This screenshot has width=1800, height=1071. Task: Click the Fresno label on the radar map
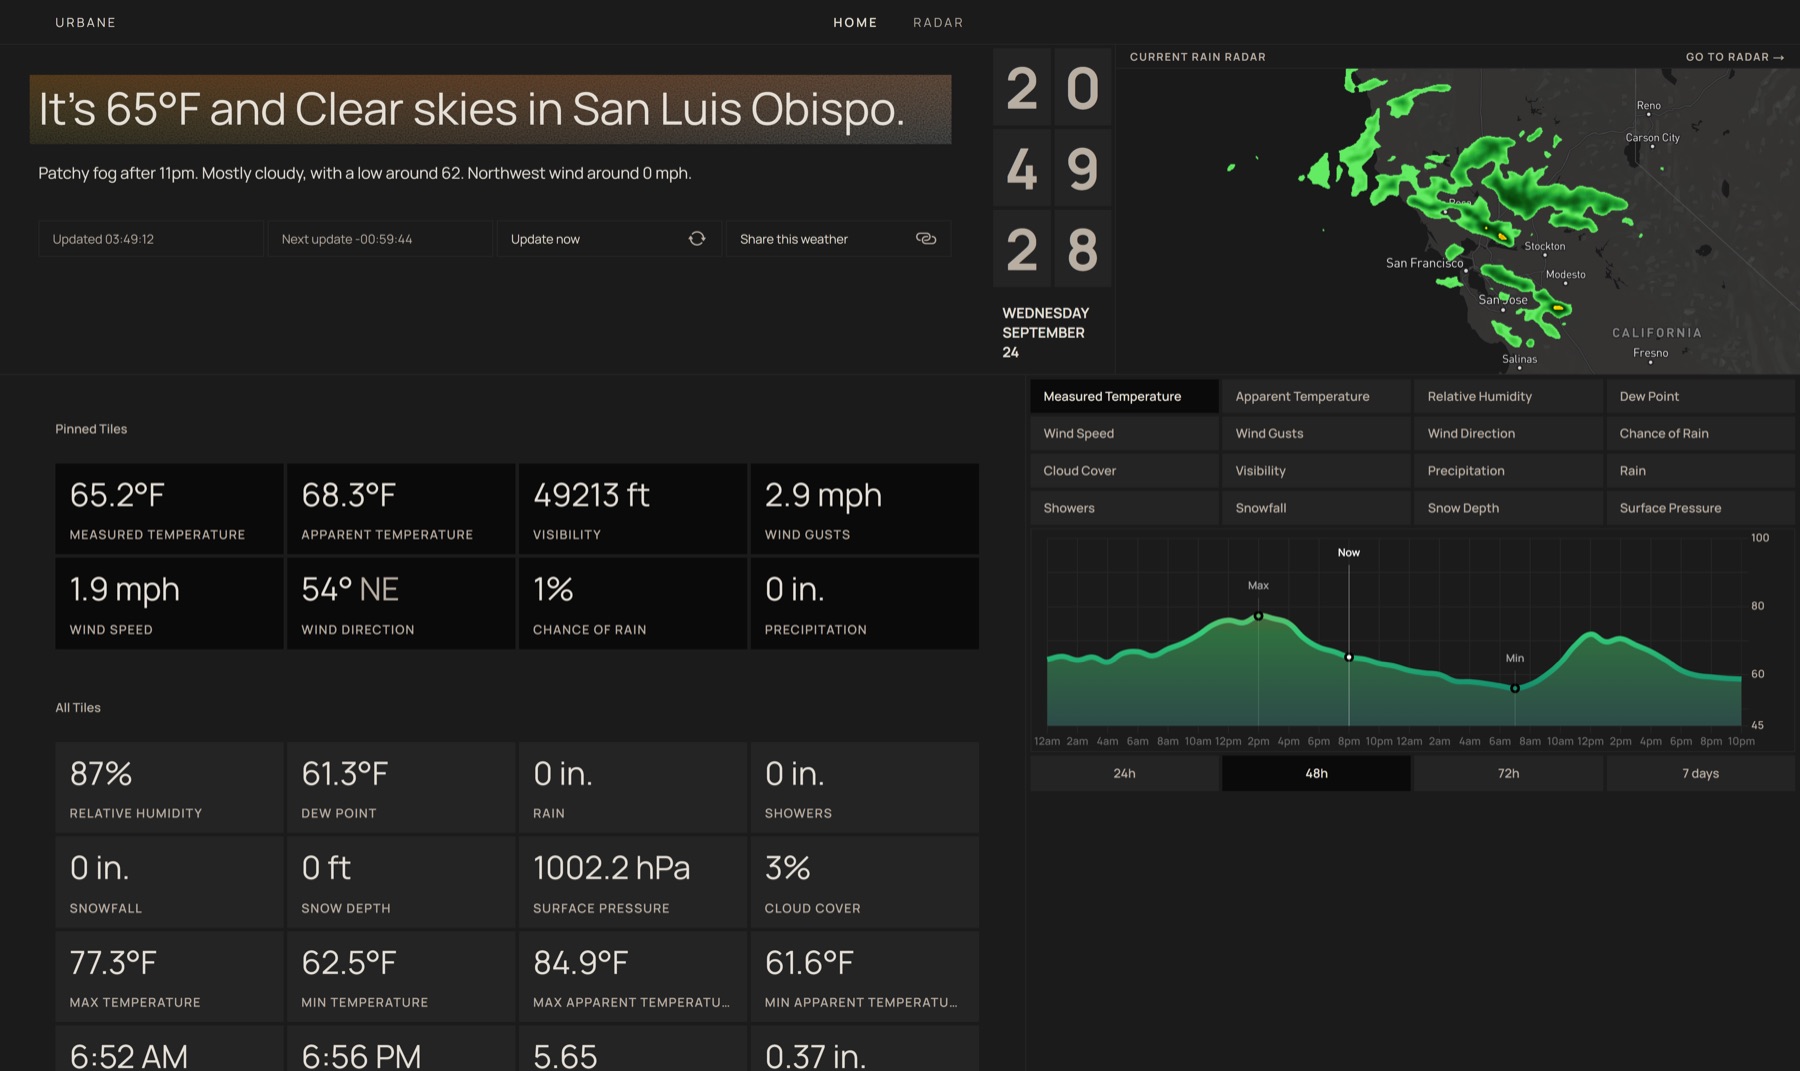pos(1650,353)
